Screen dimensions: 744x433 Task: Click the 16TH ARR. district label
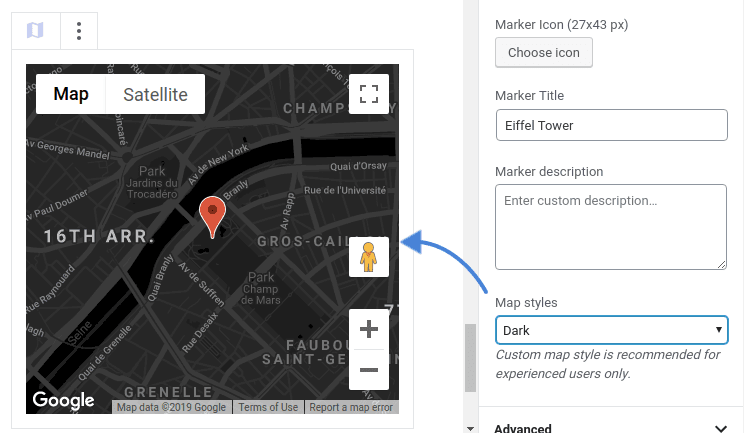99,236
